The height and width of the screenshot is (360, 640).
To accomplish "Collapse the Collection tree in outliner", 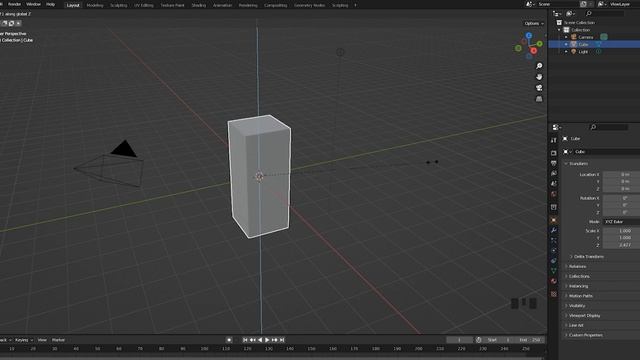I will (x=559, y=30).
